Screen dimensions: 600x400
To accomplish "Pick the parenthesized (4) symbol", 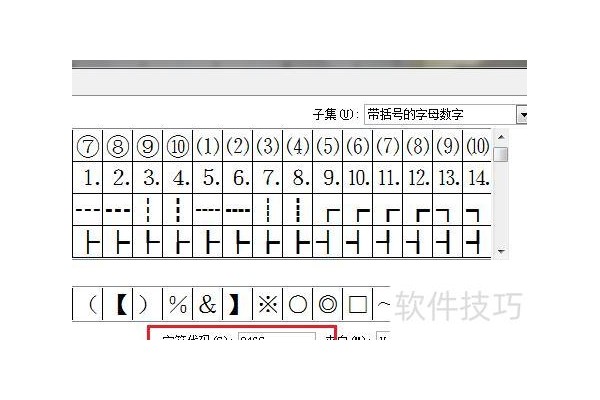I will click(298, 146).
